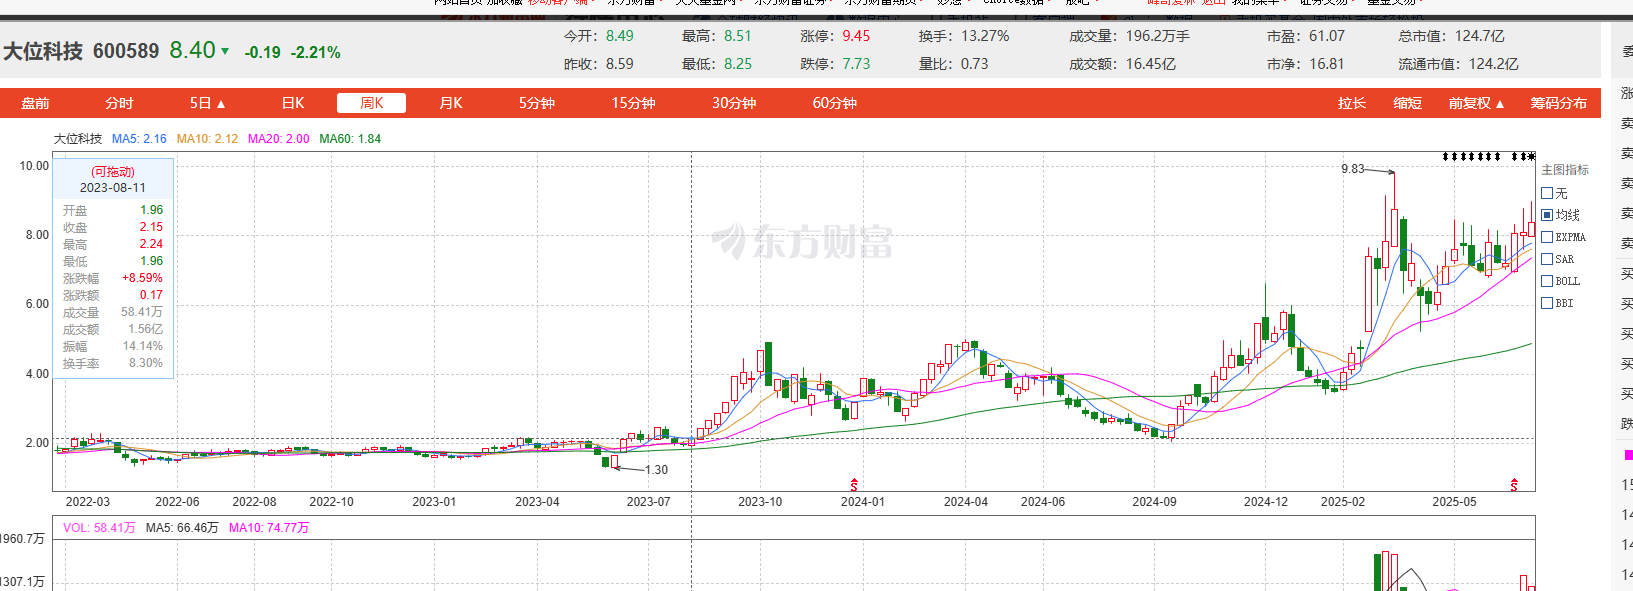Click the volume MA10: 74.77万 label
Screen dimensions: 1633x591
coord(269,528)
